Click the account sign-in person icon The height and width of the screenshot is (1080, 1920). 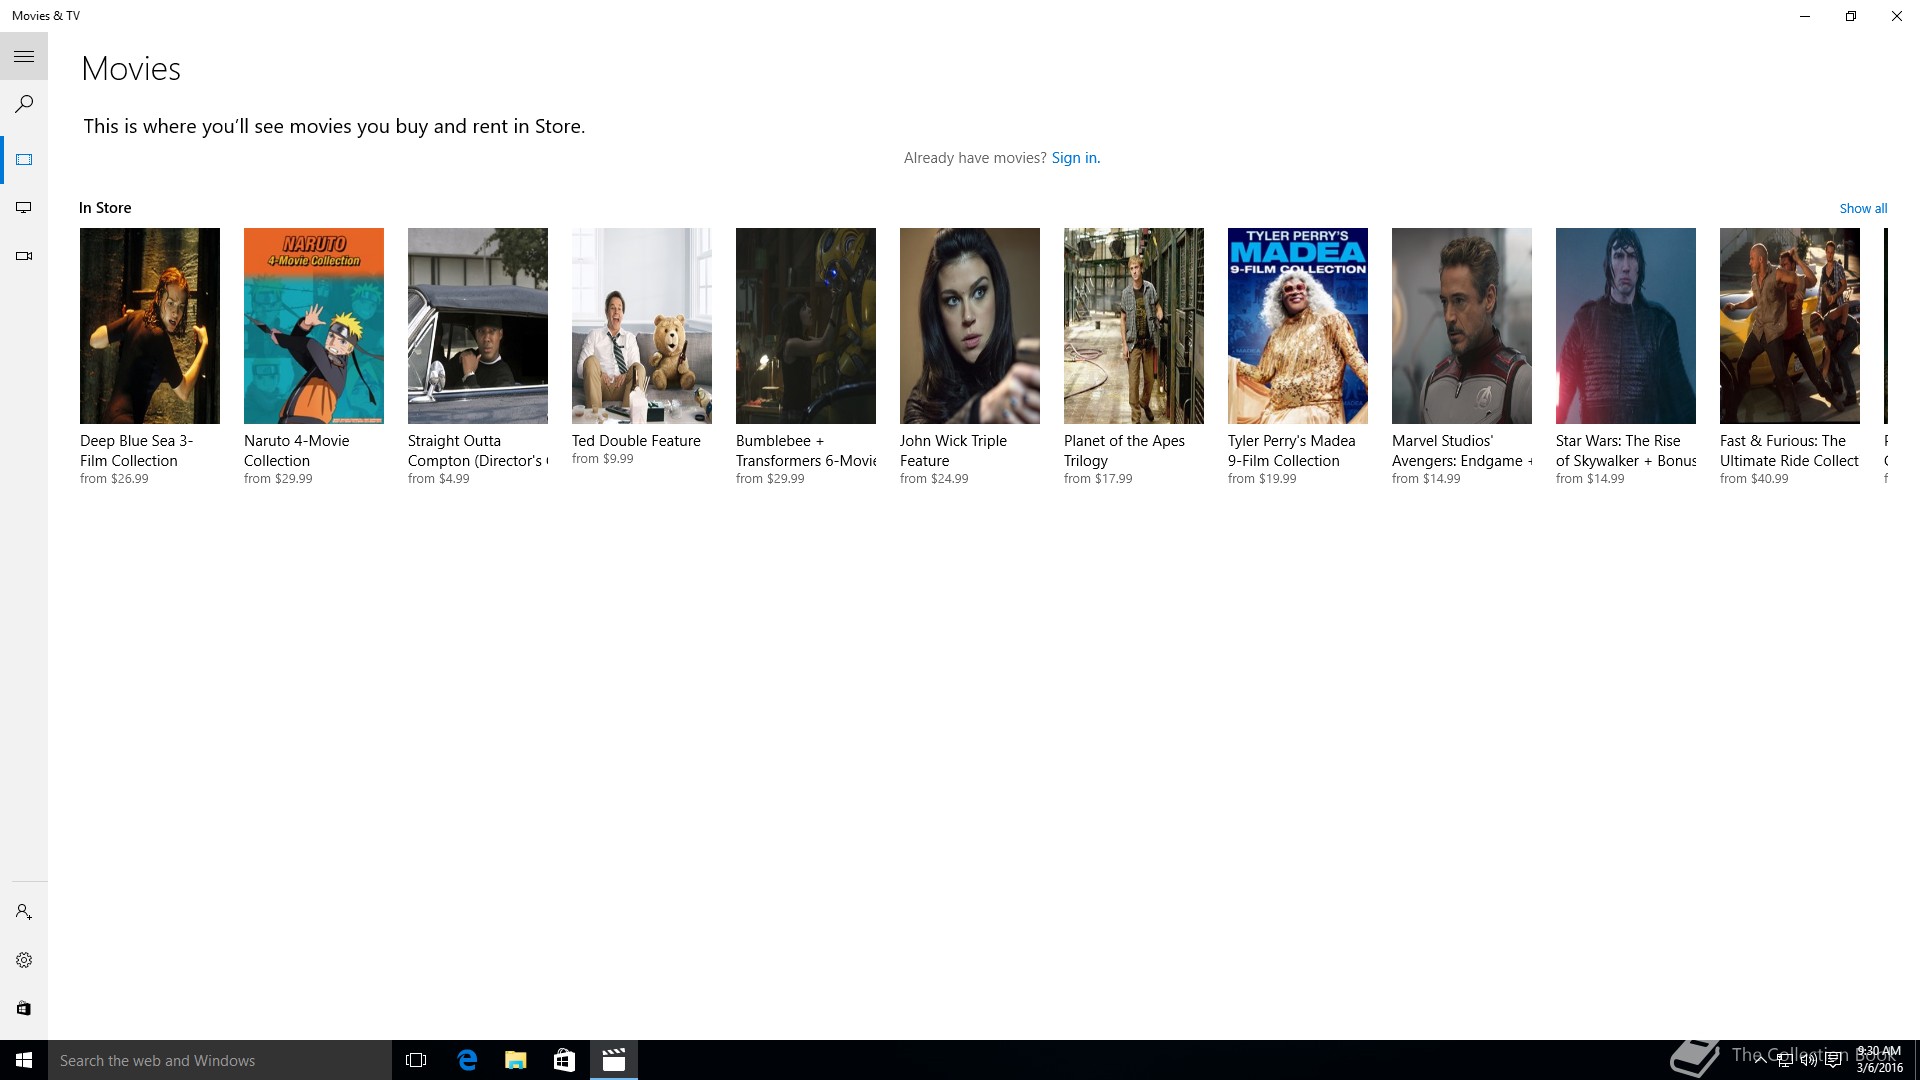click(24, 912)
